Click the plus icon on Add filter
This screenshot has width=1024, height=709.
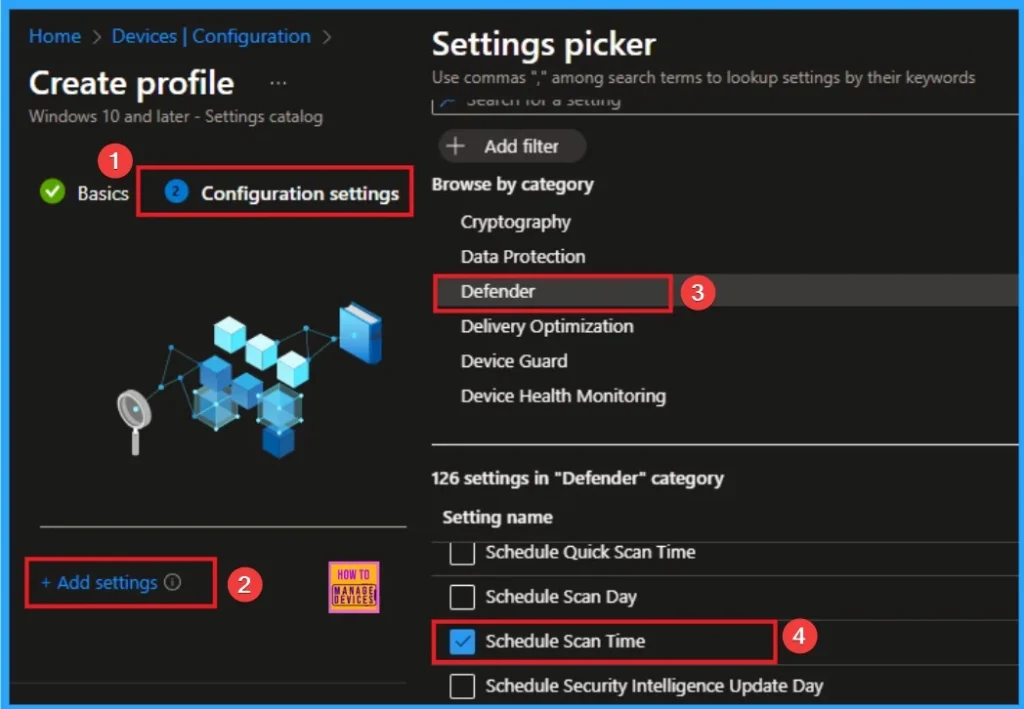455,146
